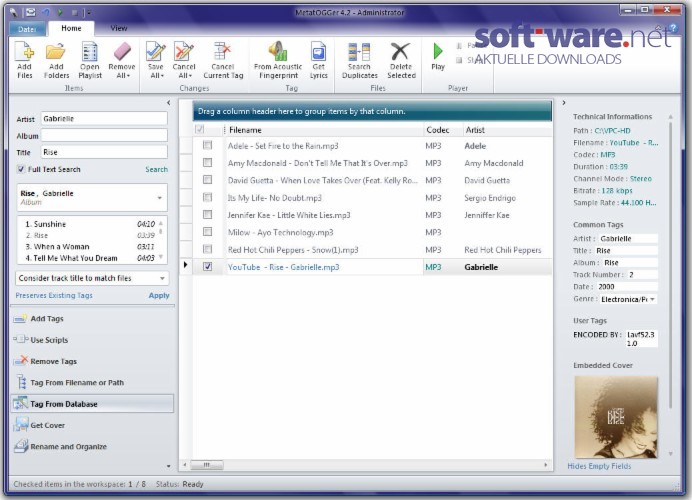Viewport: 692px width, 500px height.
Task: Switch to the View tab
Action: pyautogui.click(x=119, y=28)
